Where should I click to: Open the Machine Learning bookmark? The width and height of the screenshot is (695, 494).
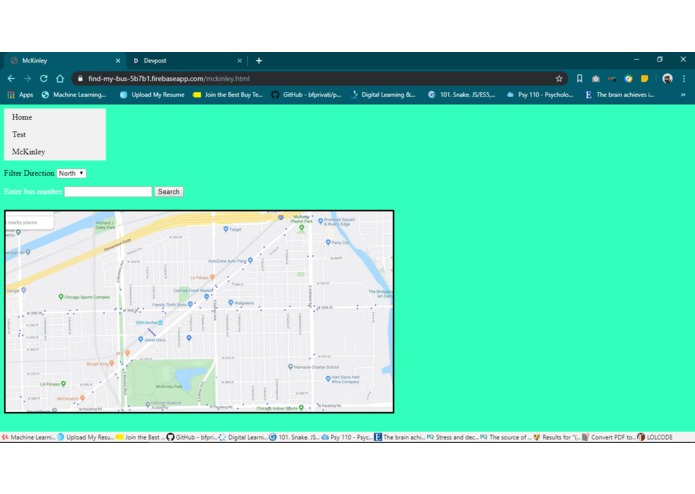coord(74,95)
